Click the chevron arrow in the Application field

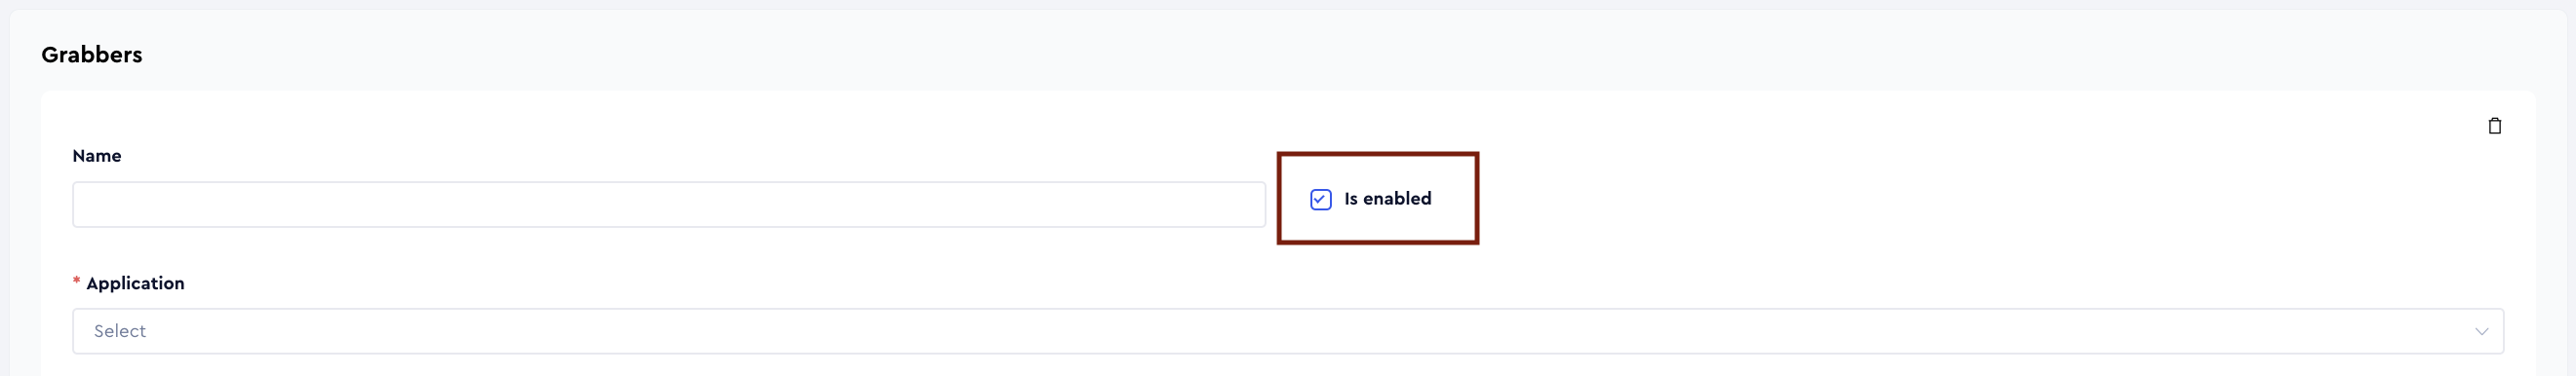(2481, 331)
